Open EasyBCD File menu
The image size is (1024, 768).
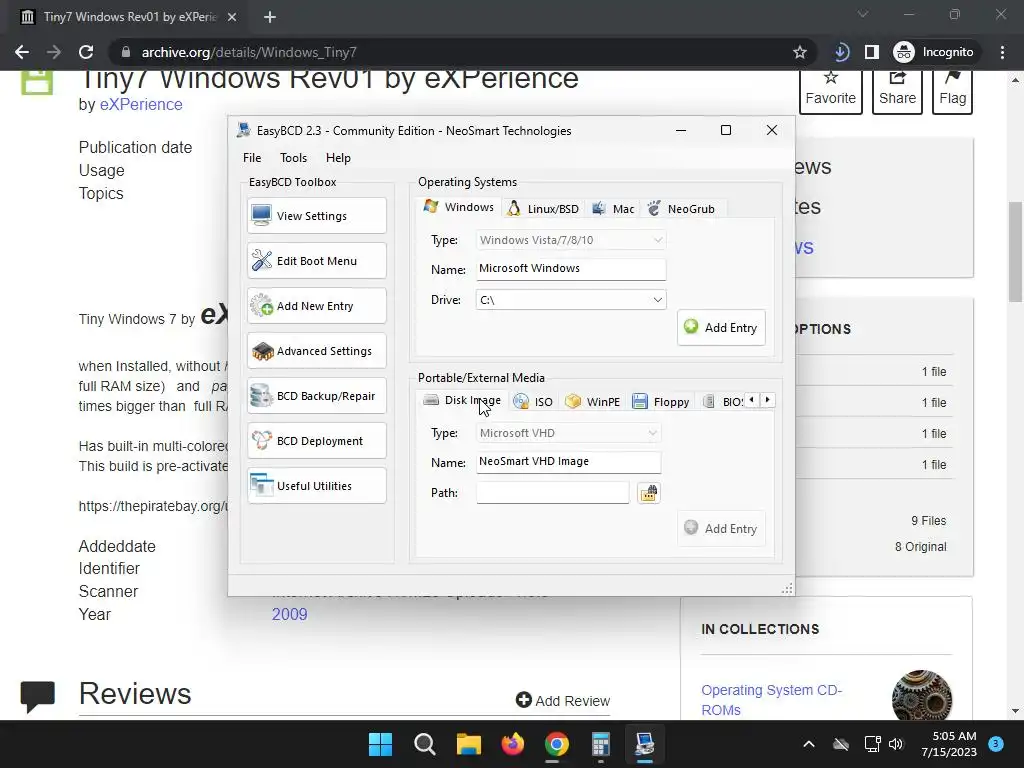pyautogui.click(x=252, y=157)
